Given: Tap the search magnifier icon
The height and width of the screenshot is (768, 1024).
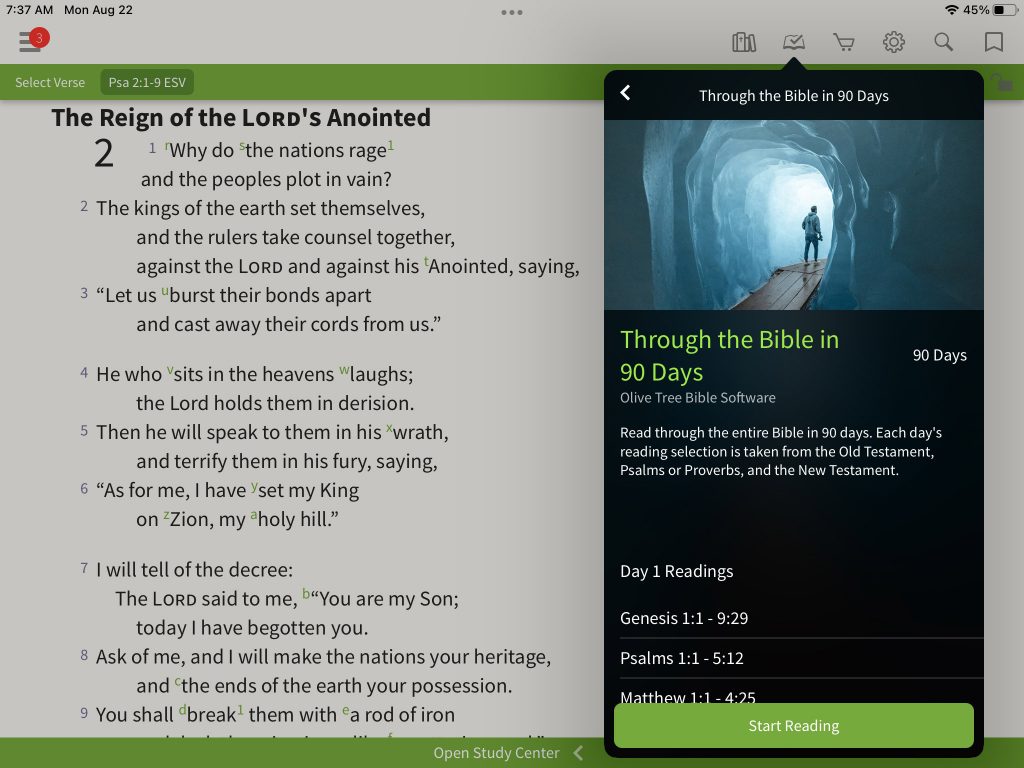Looking at the screenshot, I should tap(943, 42).
